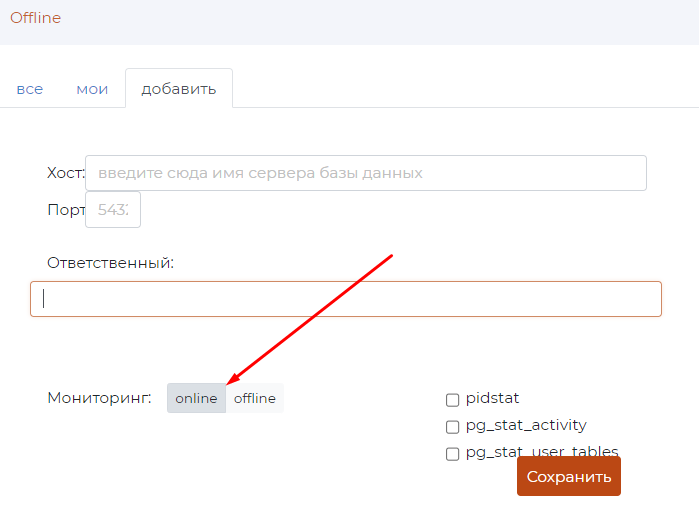Enable the pidstat checkbox

[x=453, y=400]
